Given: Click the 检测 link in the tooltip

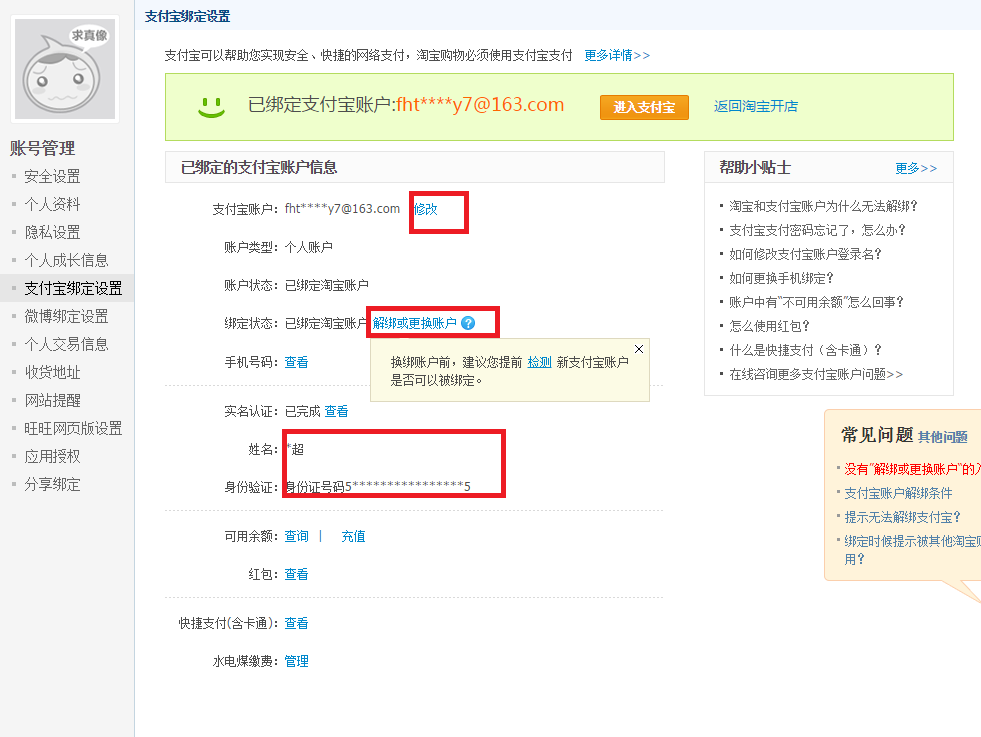Looking at the screenshot, I should [539, 362].
